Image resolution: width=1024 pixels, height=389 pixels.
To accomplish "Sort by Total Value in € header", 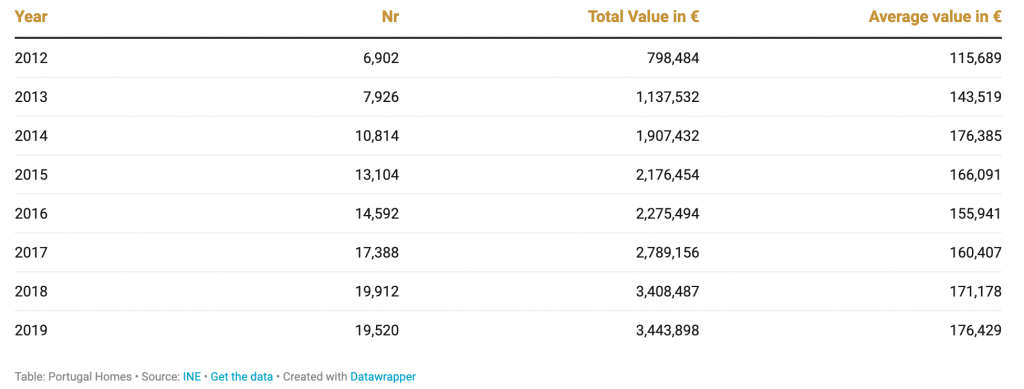I will (643, 17).
